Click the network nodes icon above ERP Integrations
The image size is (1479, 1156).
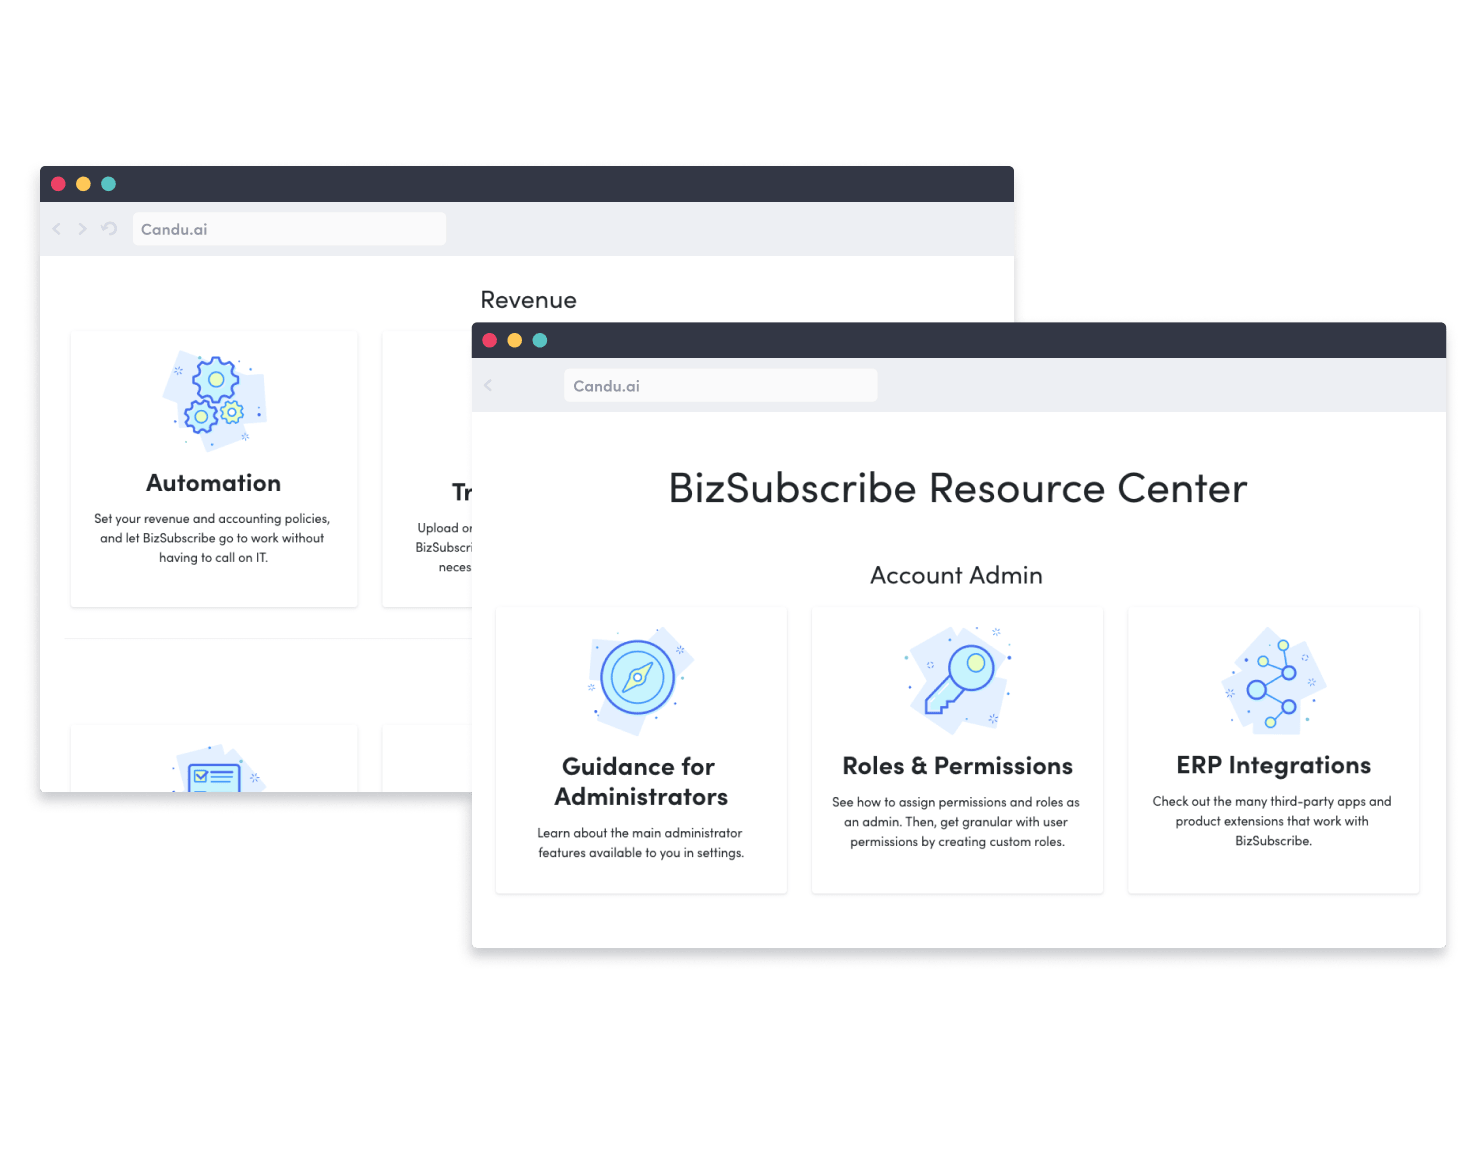point(1273,680)
